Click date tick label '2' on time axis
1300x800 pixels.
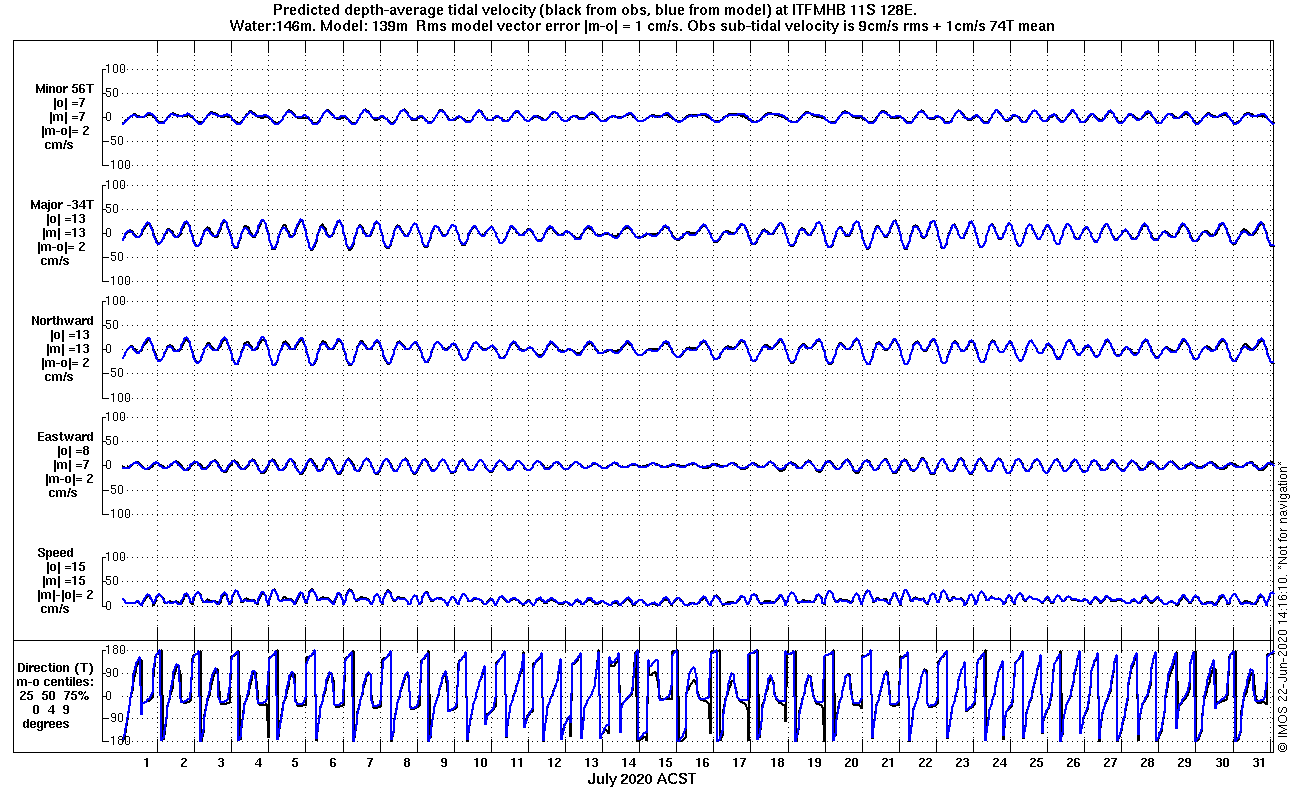pyautogui.click(x=184, y=763)
